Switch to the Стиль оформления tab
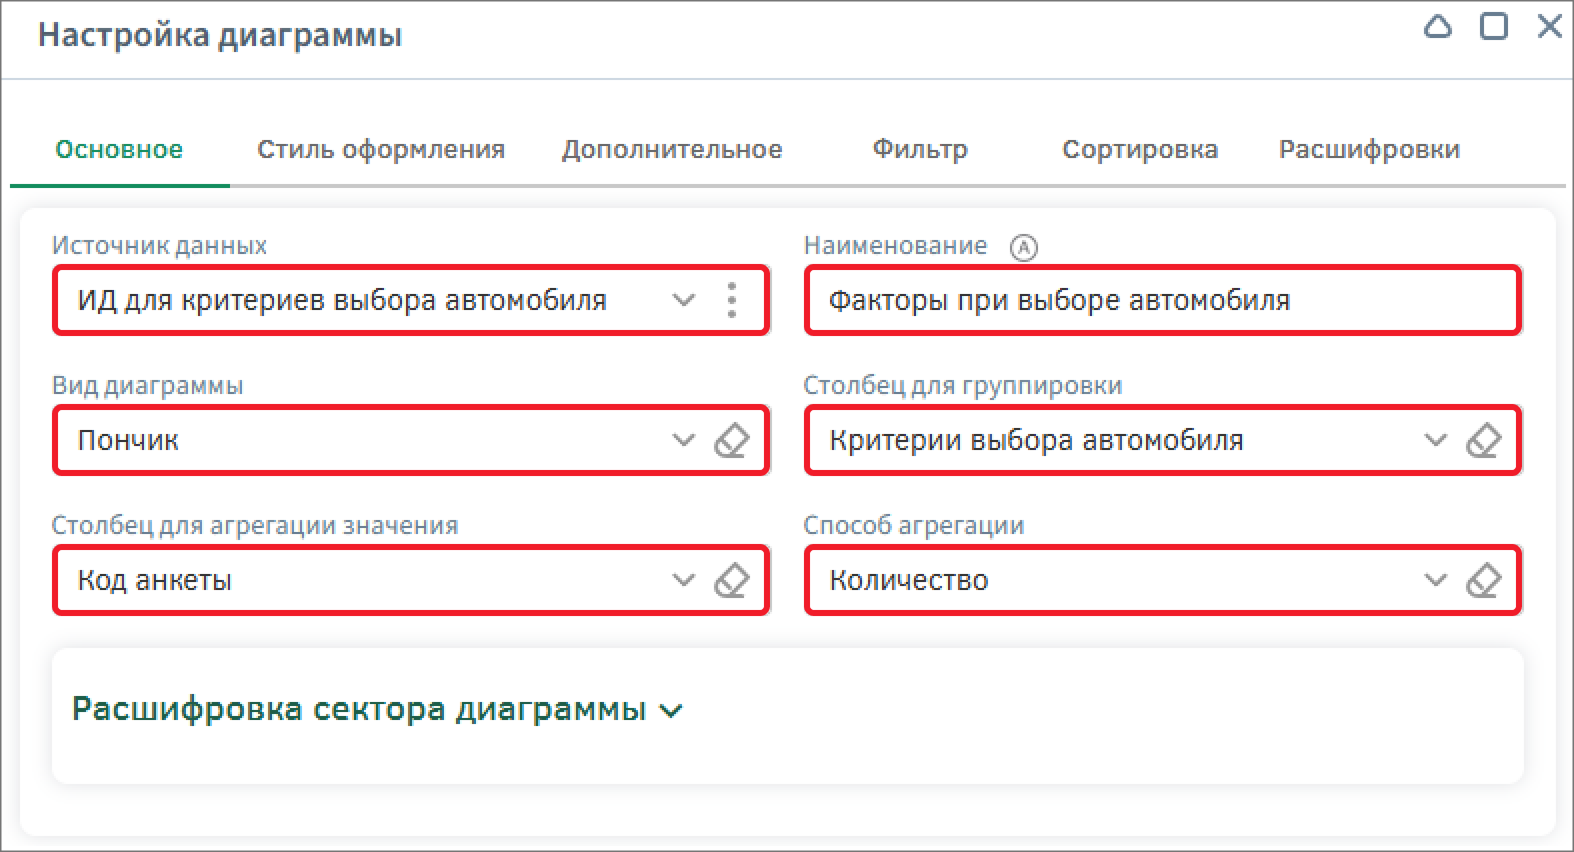1574x852 pixels. (x=380, y=150)
